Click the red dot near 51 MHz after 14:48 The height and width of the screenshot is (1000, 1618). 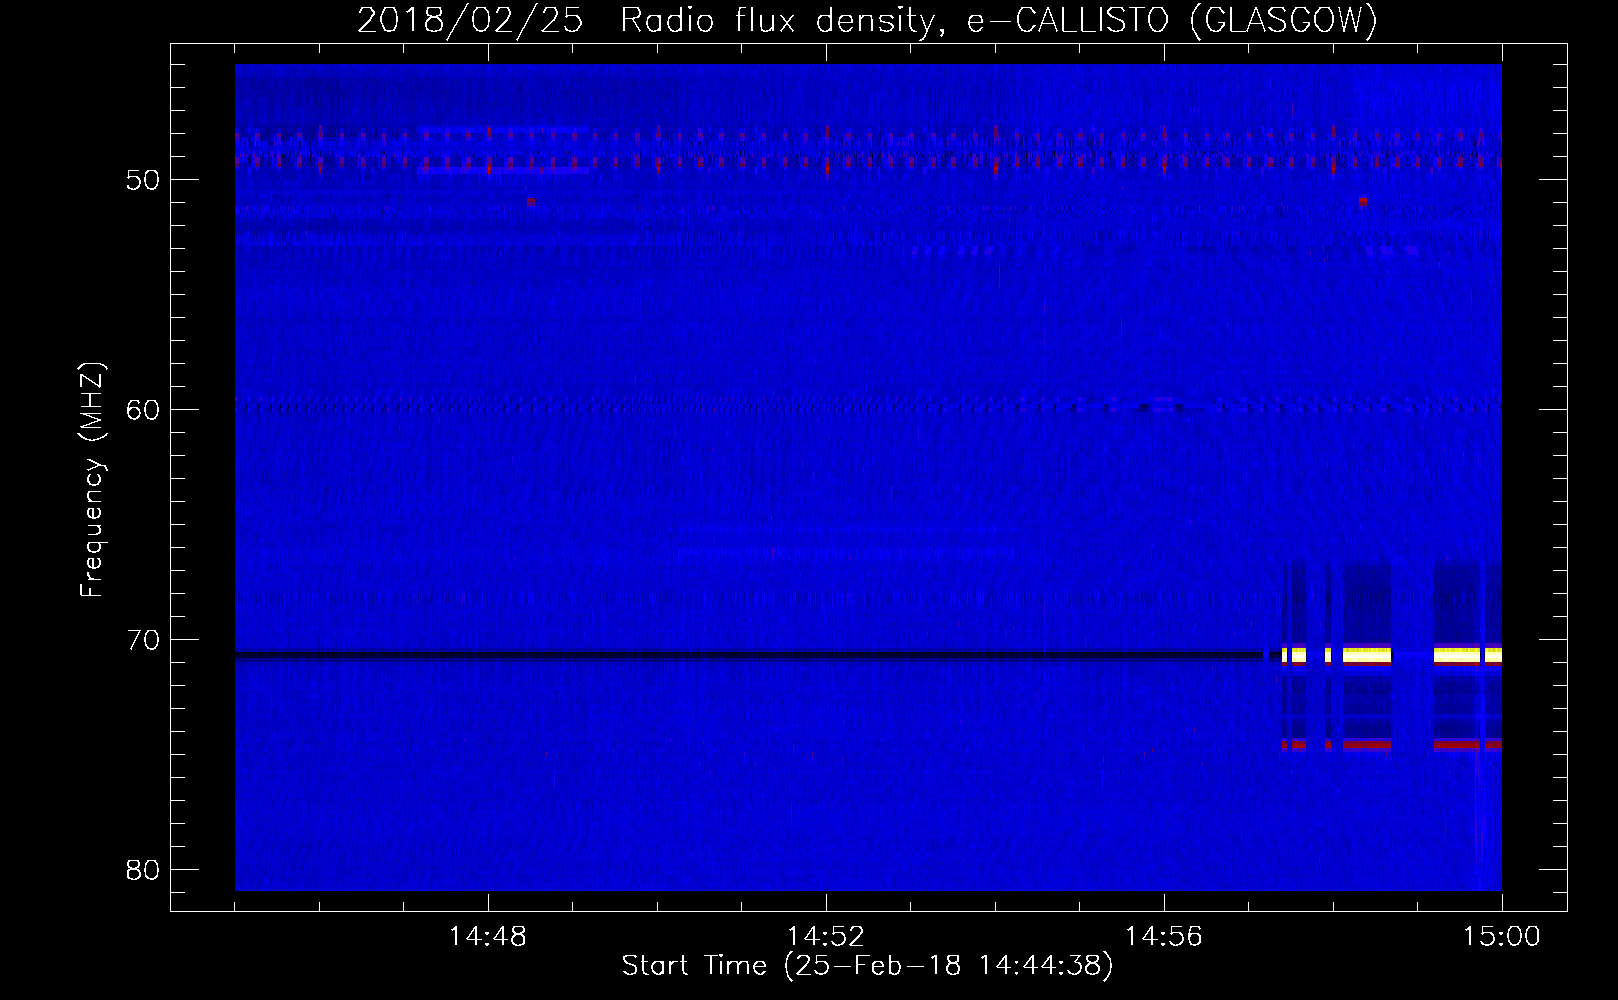pyautogui.click(x=531, y=201)
